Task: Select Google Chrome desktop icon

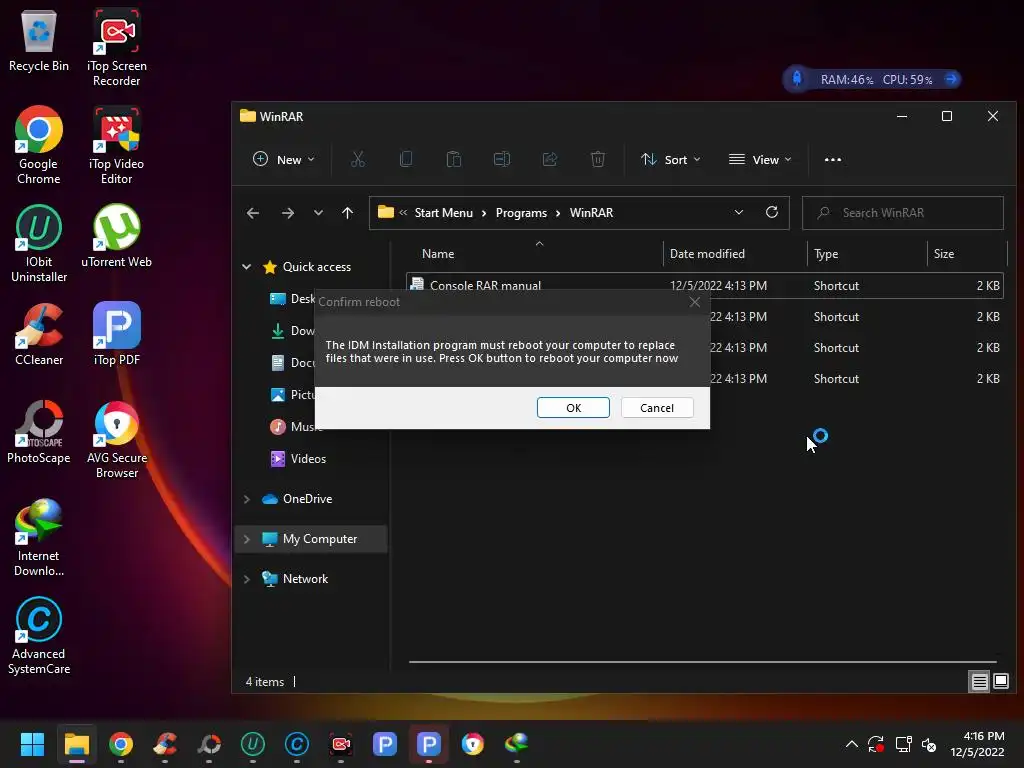Action: [39, 145]
